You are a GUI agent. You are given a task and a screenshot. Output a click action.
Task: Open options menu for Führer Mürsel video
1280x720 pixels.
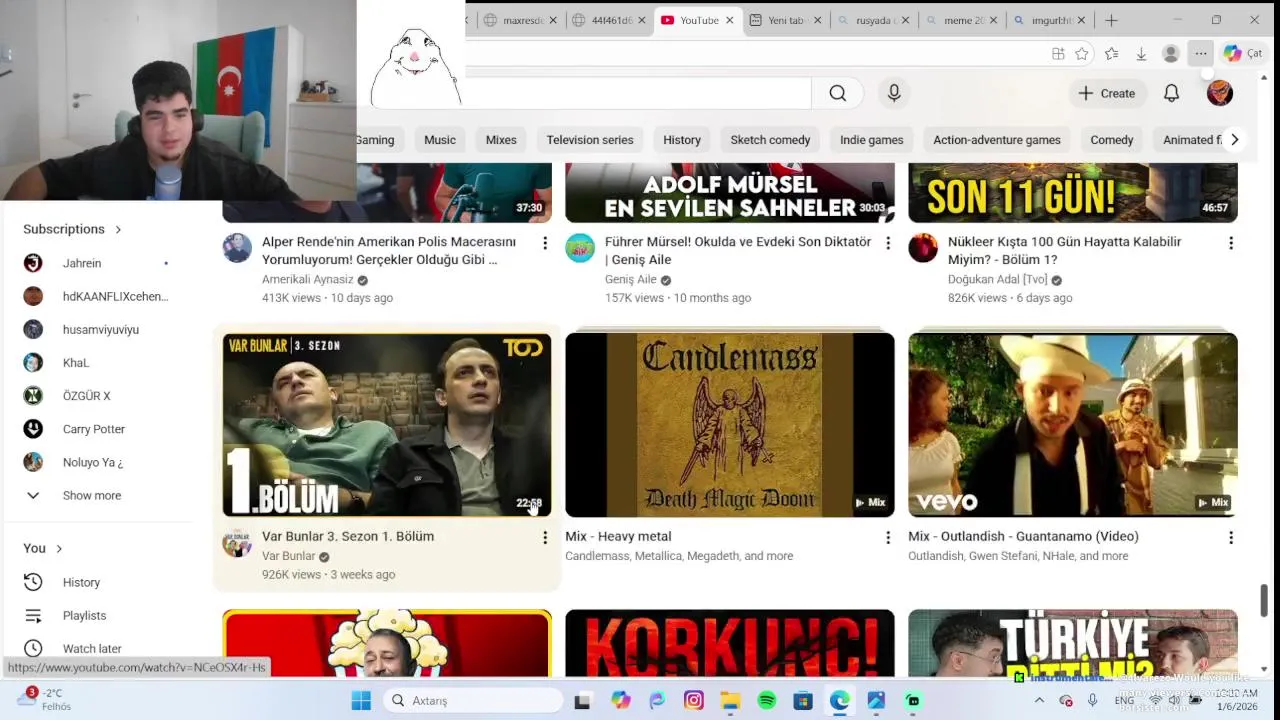click(x=887, y=243)
